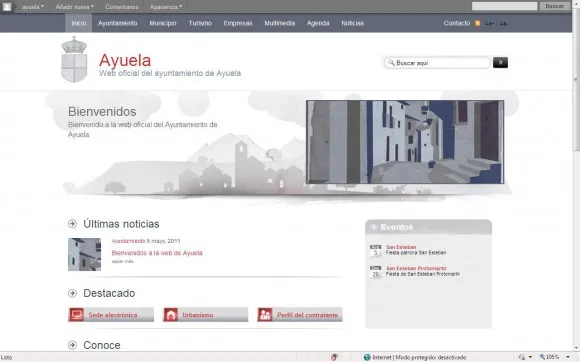Click the magnifier icon in search box
This screenshot has width=580, height=362.
click(391, 62)
